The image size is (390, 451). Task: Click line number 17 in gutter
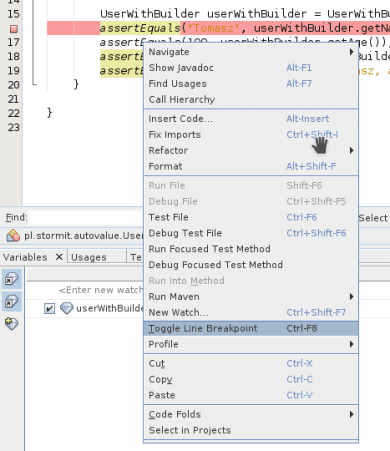click(13, 42)
